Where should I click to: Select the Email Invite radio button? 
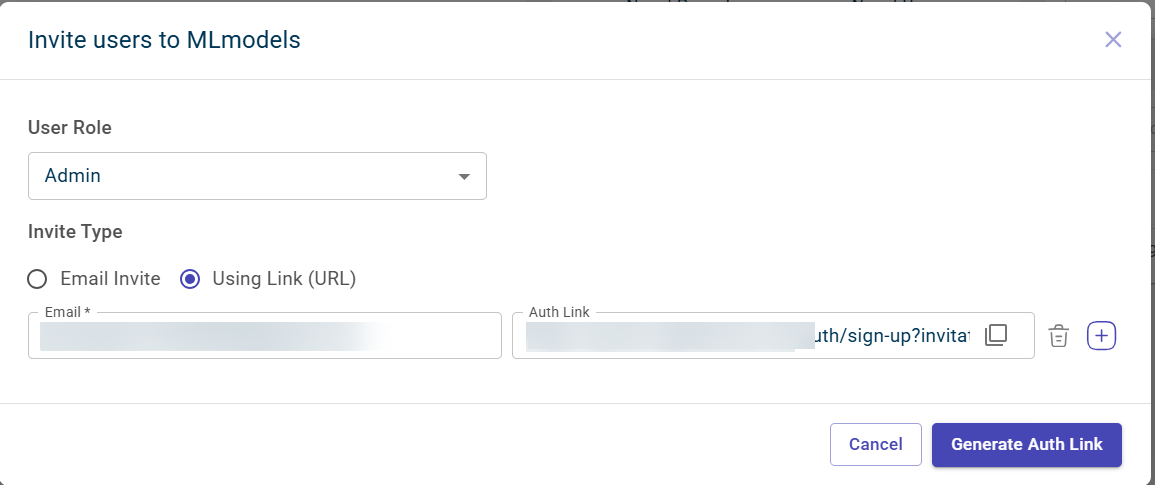tap(37, 279)
